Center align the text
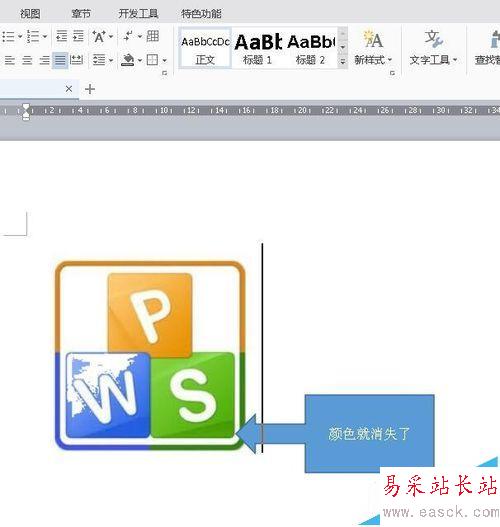 (x=27, y=60)
